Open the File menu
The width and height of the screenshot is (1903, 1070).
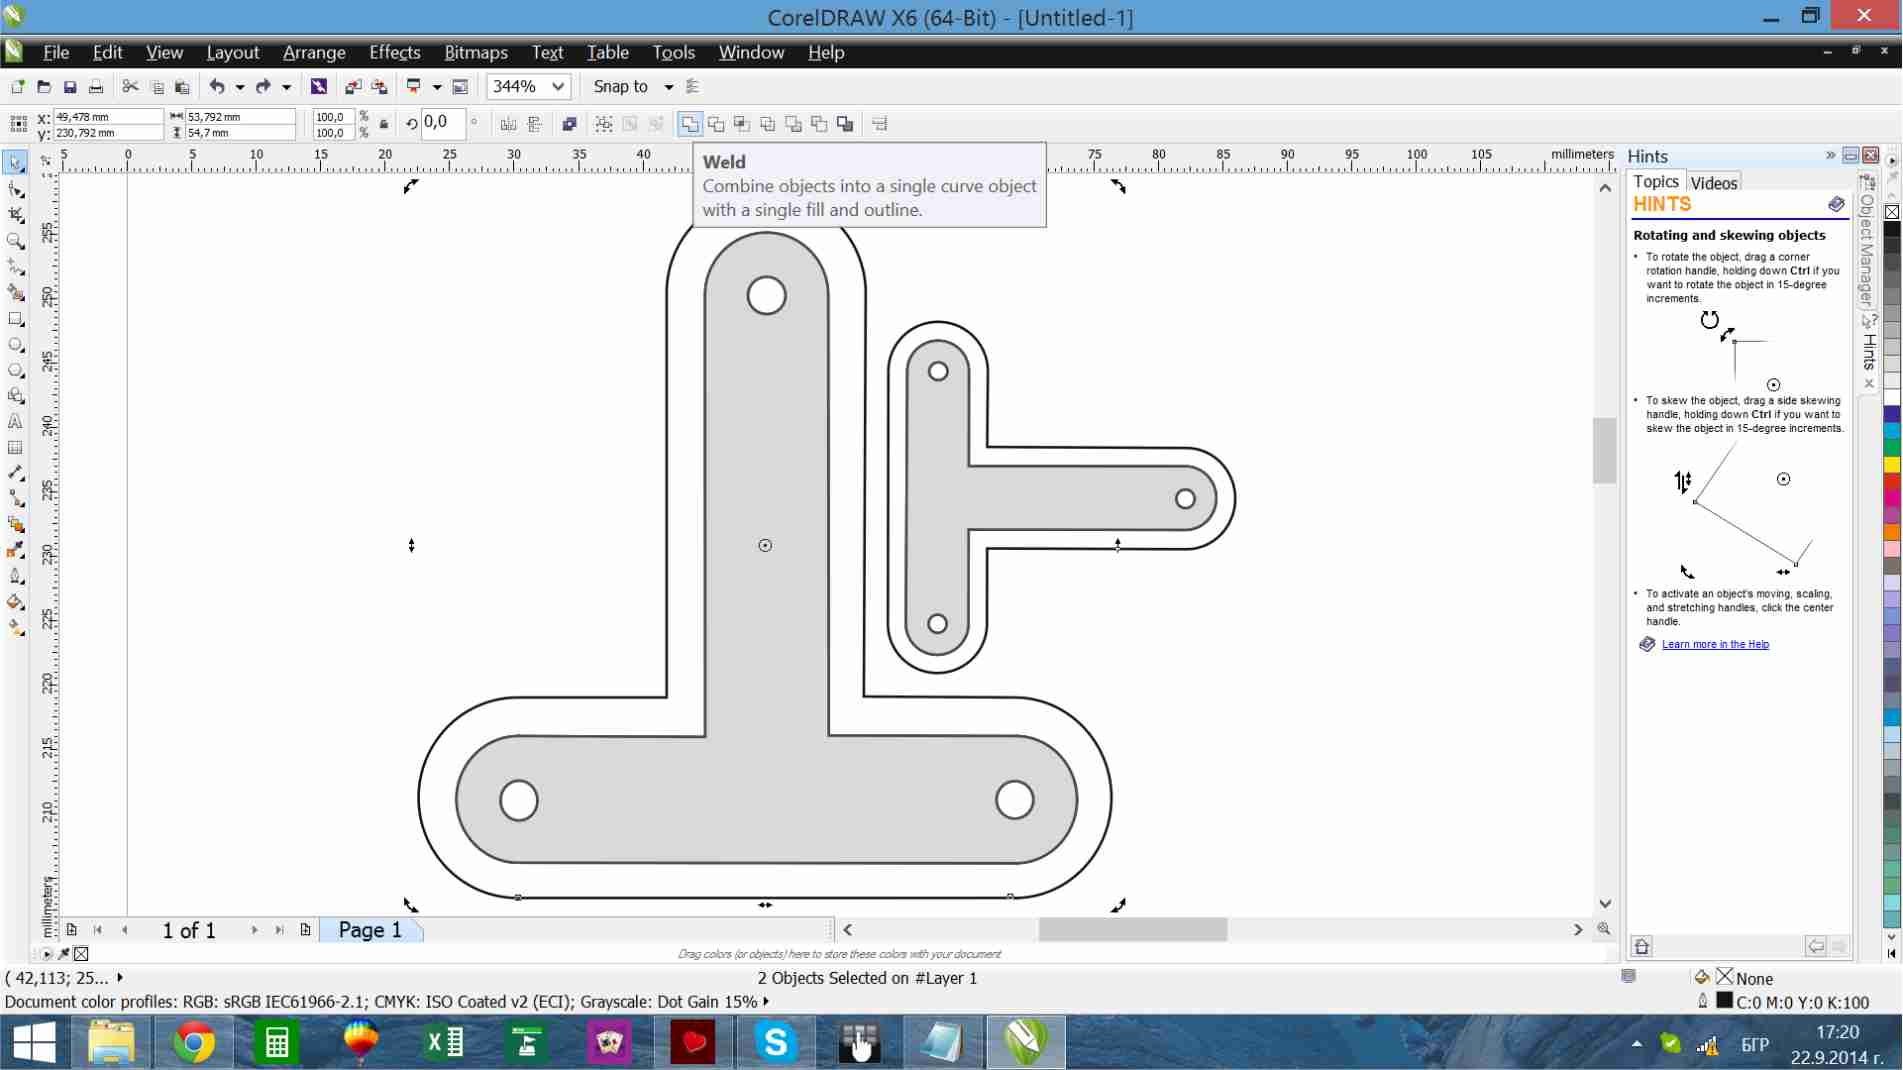coord(56,52)
